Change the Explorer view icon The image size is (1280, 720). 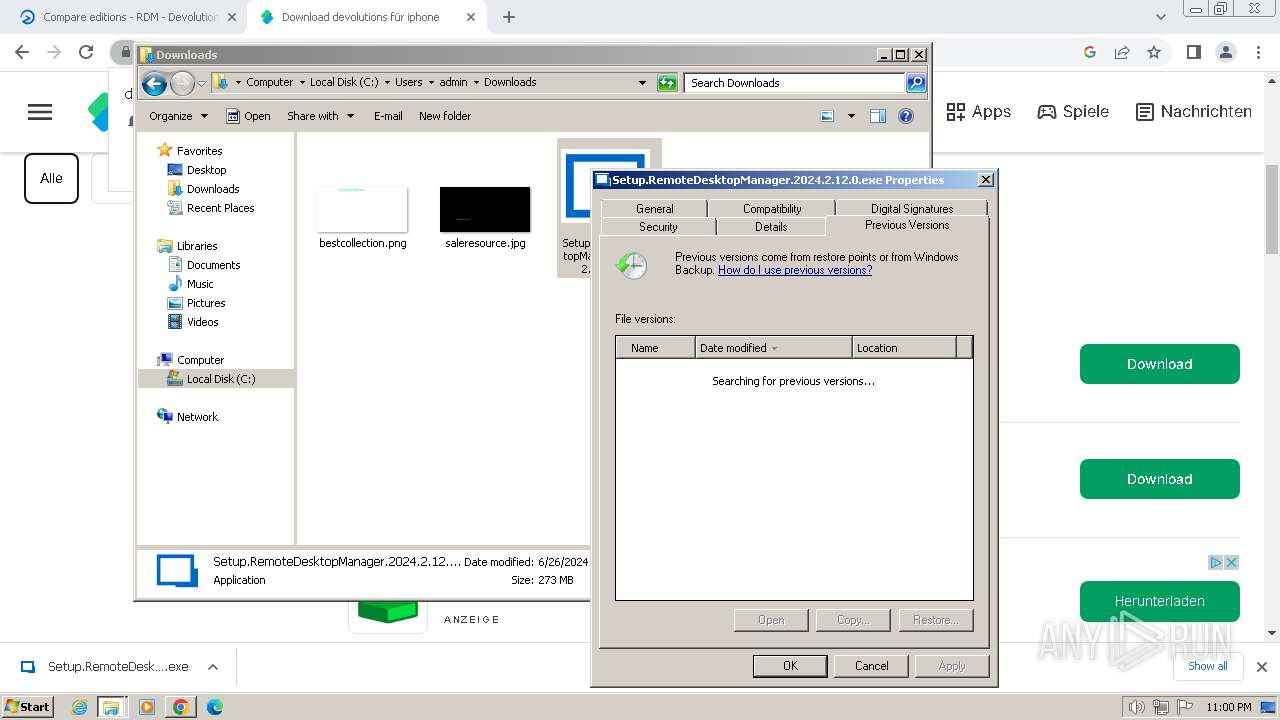(x=827, y=116)
